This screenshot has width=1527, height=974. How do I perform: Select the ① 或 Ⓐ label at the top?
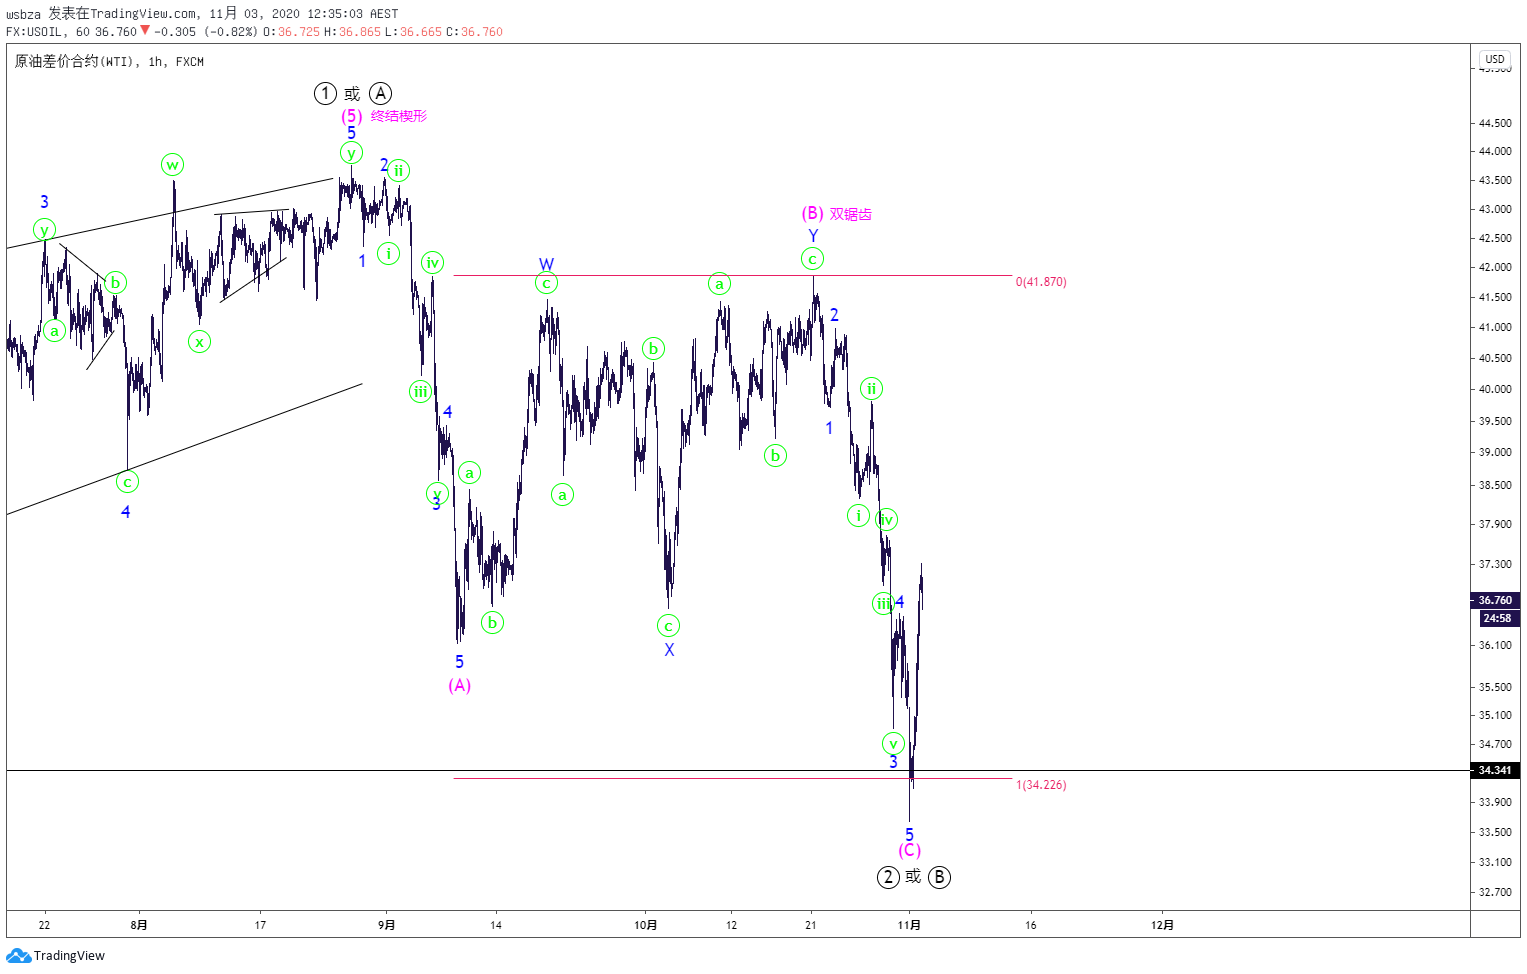coord(352,94)
